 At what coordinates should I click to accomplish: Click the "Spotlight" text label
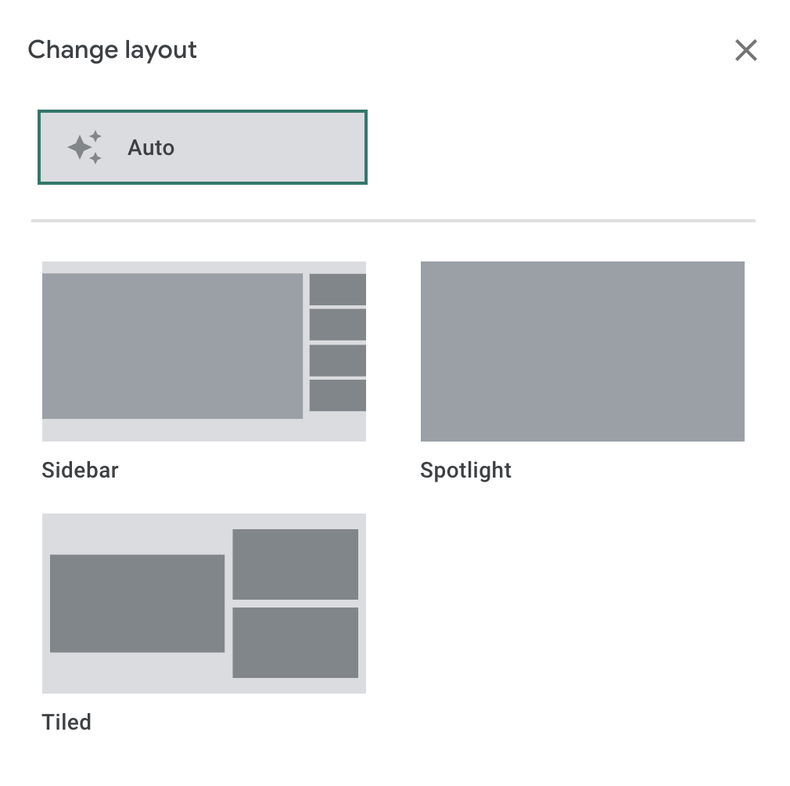[x=465, y=470]
